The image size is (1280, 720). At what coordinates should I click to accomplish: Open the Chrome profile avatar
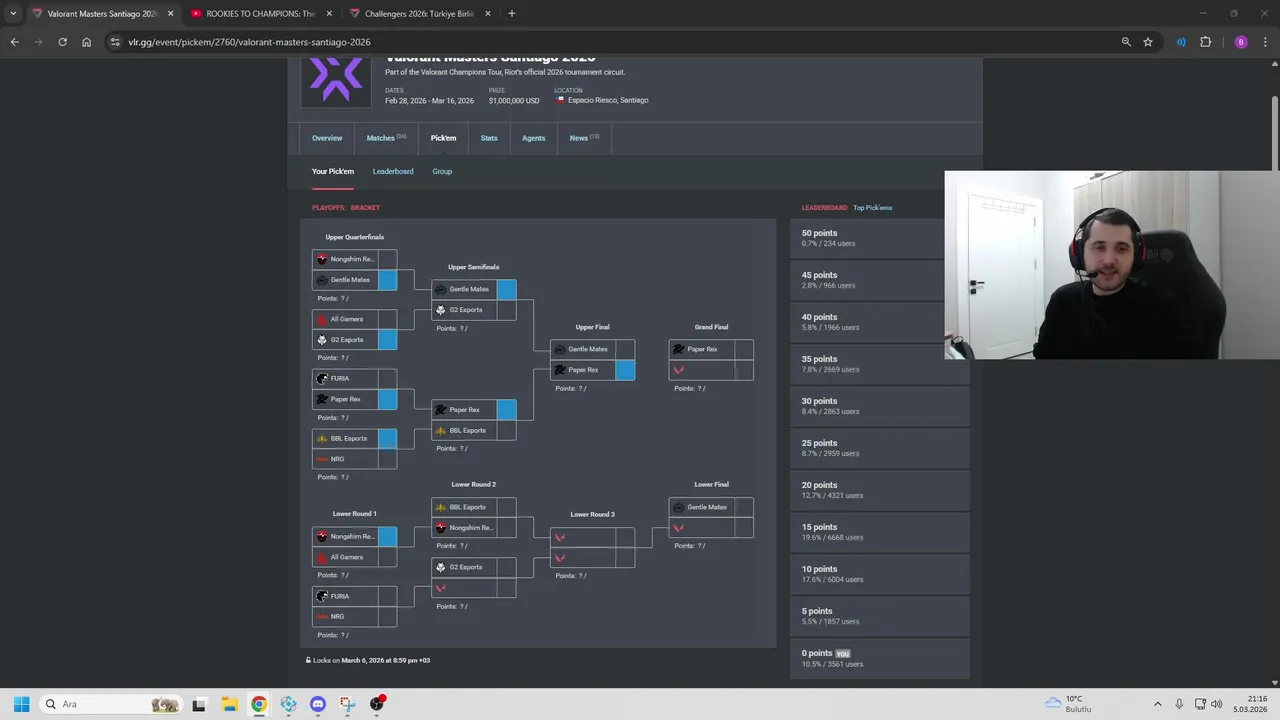pyautogui.click(x=1241, y=42)
